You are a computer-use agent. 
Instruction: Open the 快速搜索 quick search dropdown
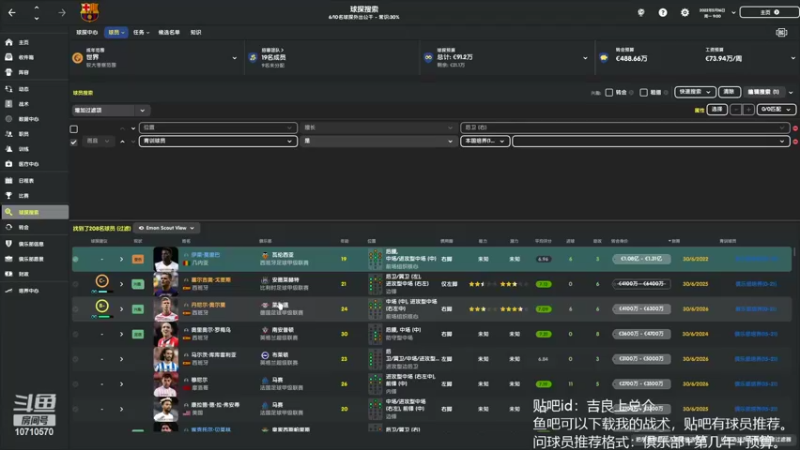694,92
